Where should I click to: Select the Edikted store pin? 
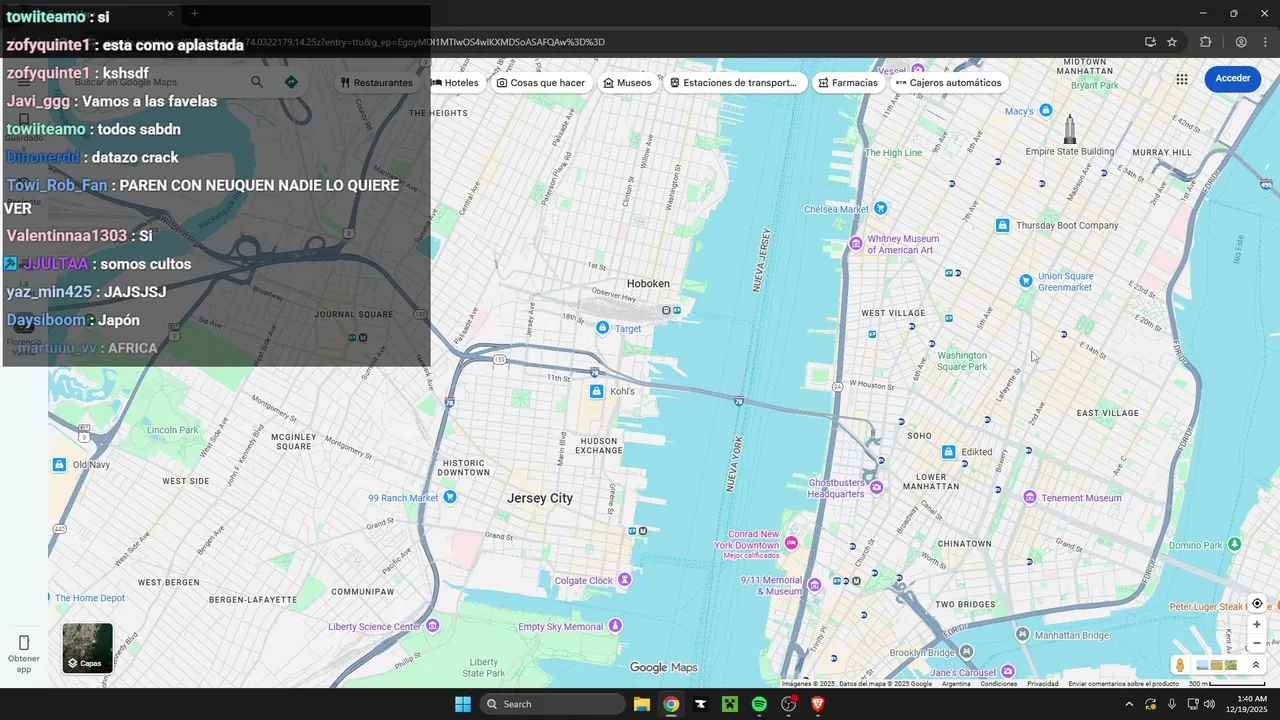coord(949,452)
